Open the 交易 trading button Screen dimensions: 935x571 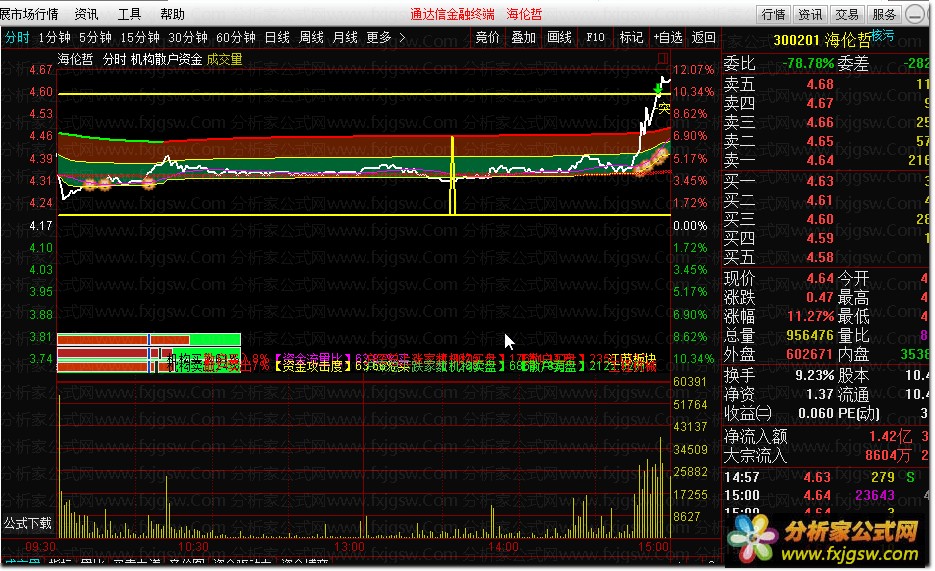tap(847, 14)
